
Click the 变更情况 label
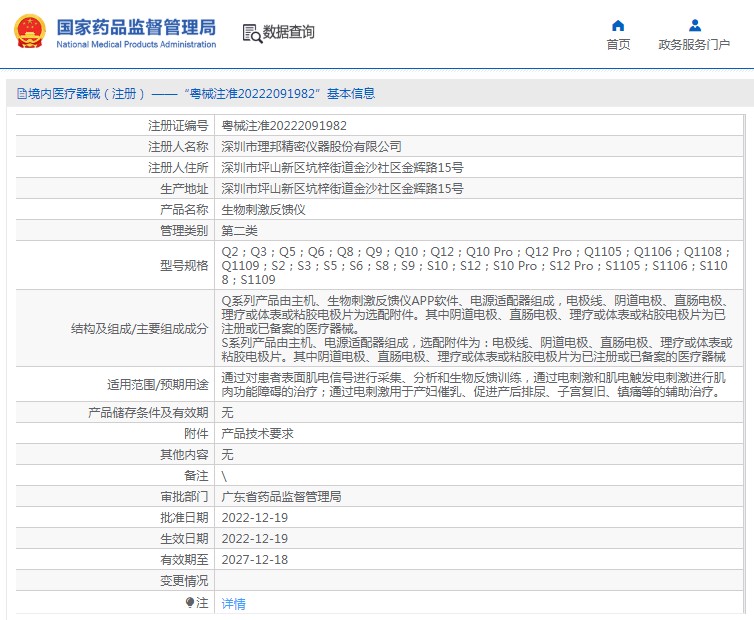[x=184, y=581]
